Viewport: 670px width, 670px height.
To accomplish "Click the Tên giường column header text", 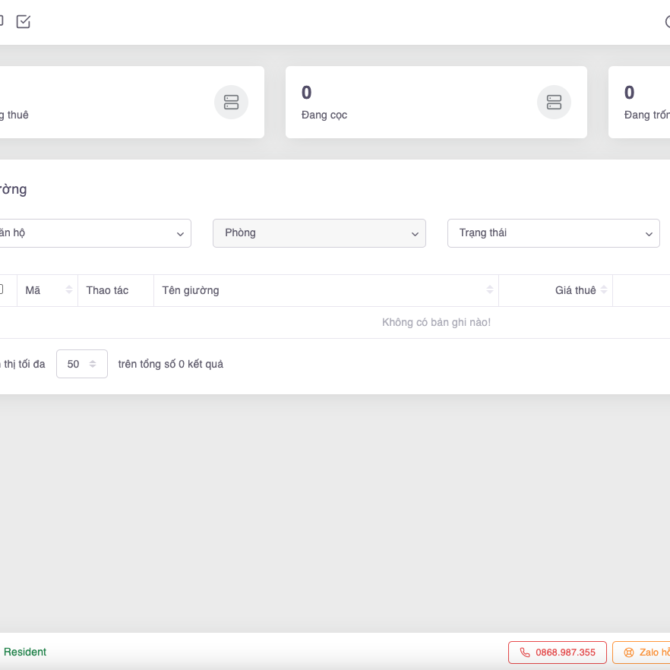I will tap(191, 290).
